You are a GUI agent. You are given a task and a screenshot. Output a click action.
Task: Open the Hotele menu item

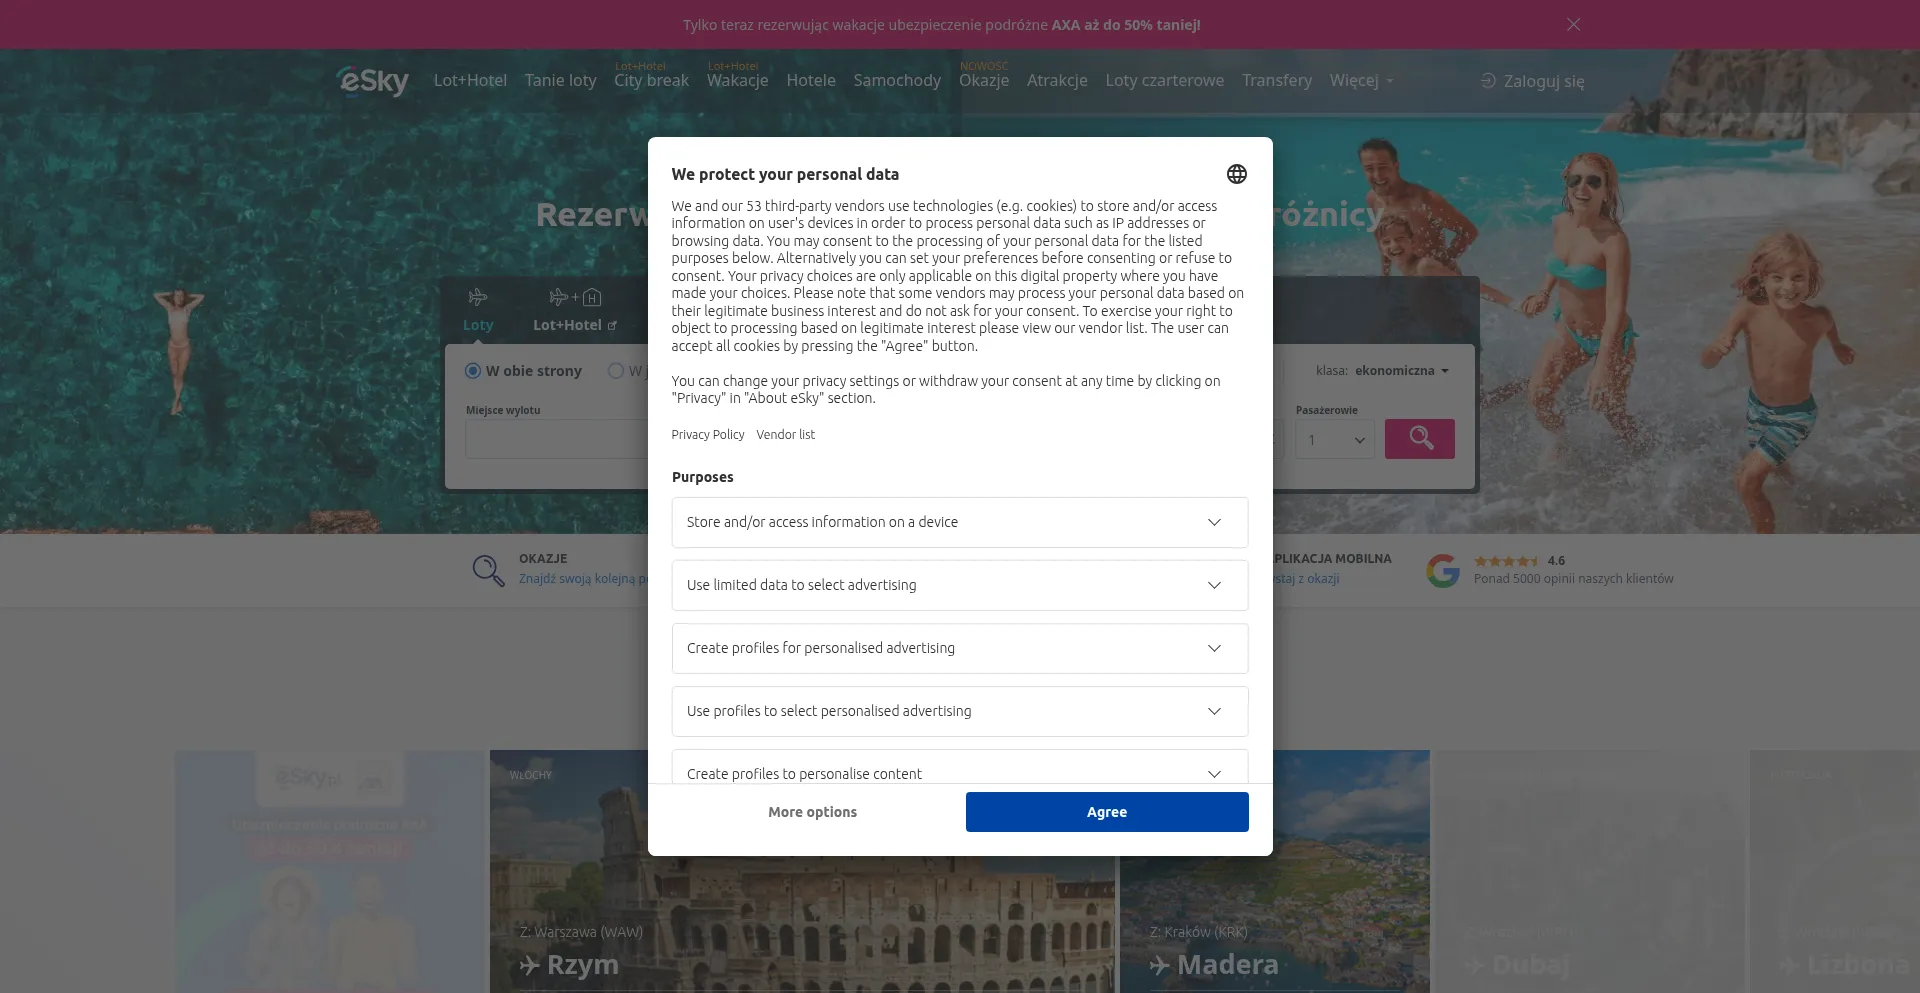point(810,80)
